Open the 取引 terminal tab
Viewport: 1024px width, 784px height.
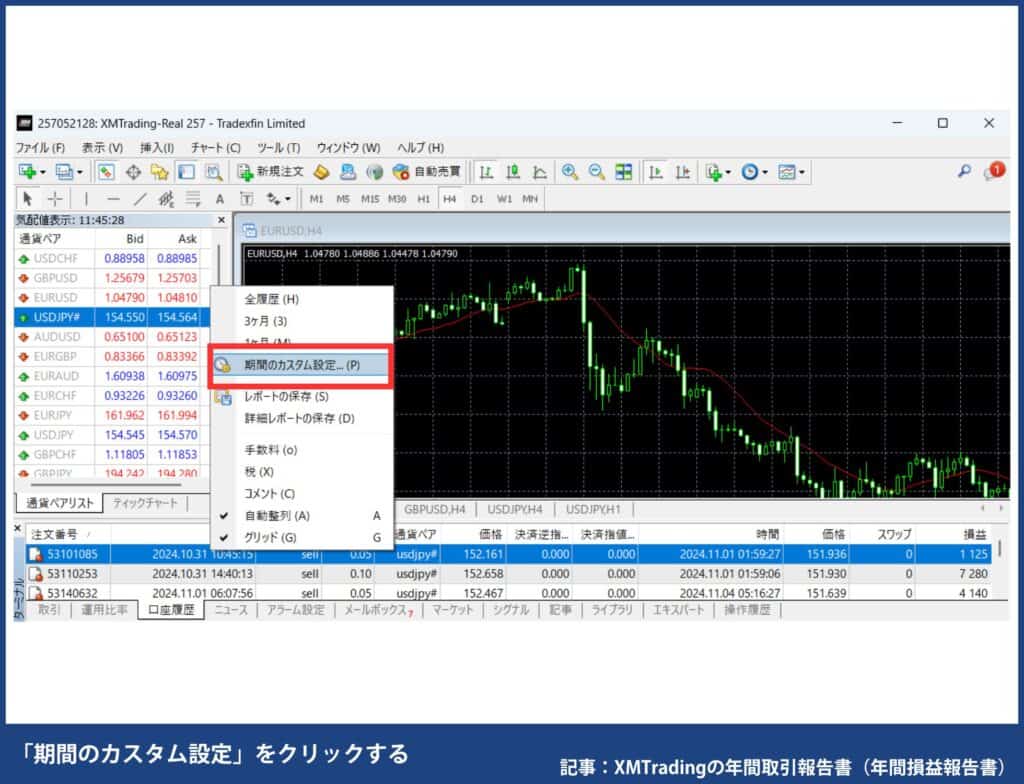pos(49,610)
